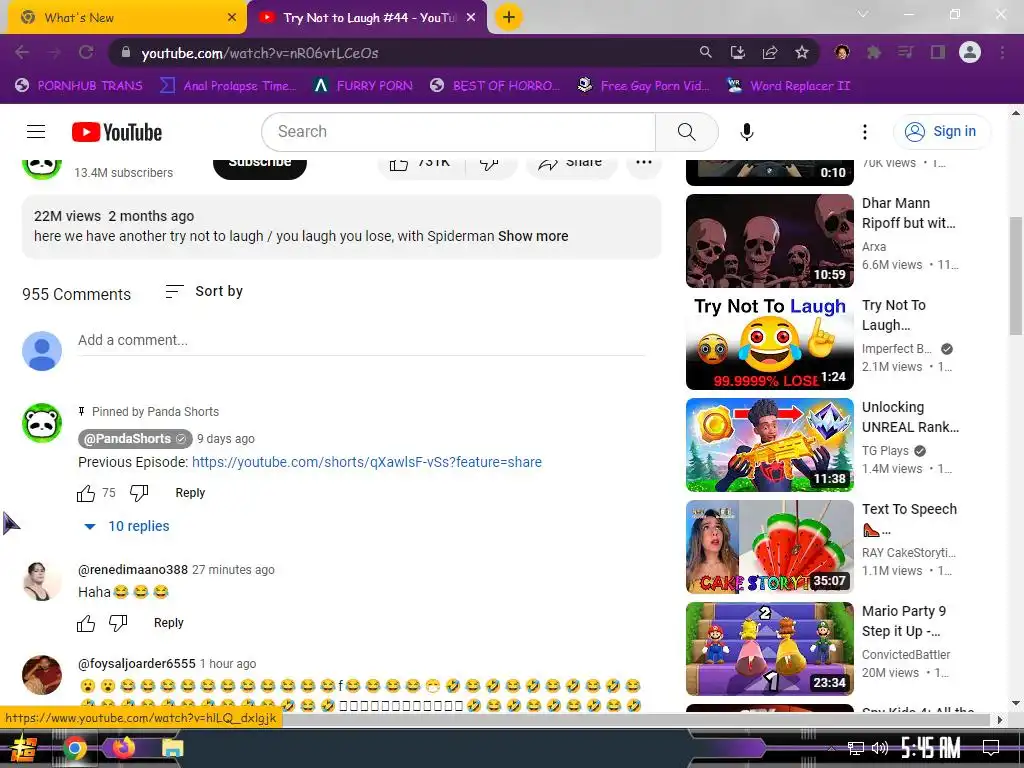This screenshot has height=768, width=1024.
Task: Click the search magnifier button
Action: point(686,132)
